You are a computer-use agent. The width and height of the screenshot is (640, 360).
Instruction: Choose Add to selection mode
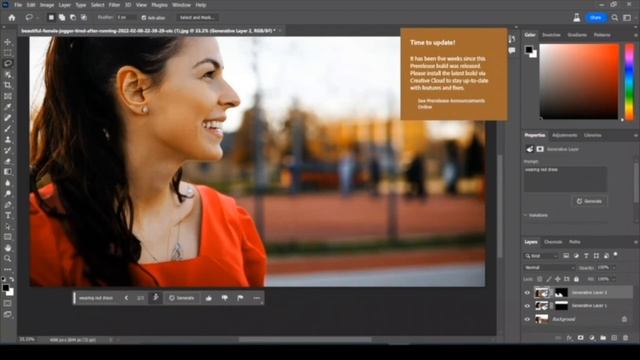(62, 18)
